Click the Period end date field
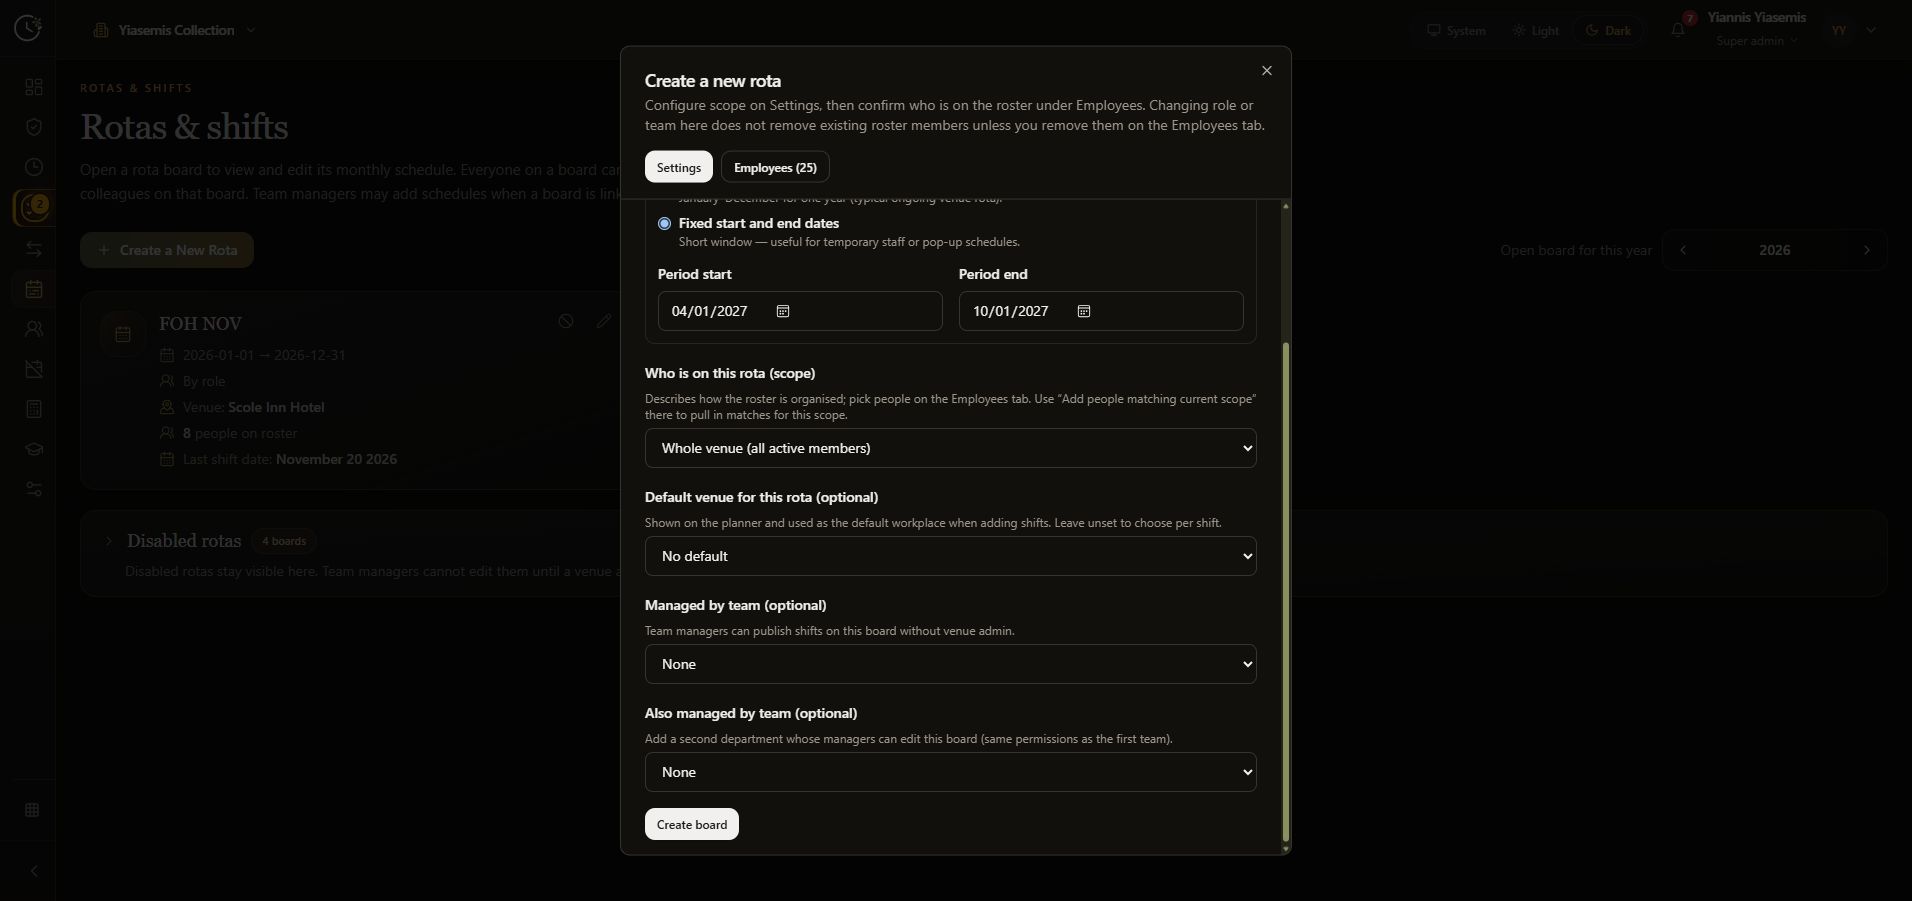This screenshot has height=901, width=1912. pos(1101,311)
